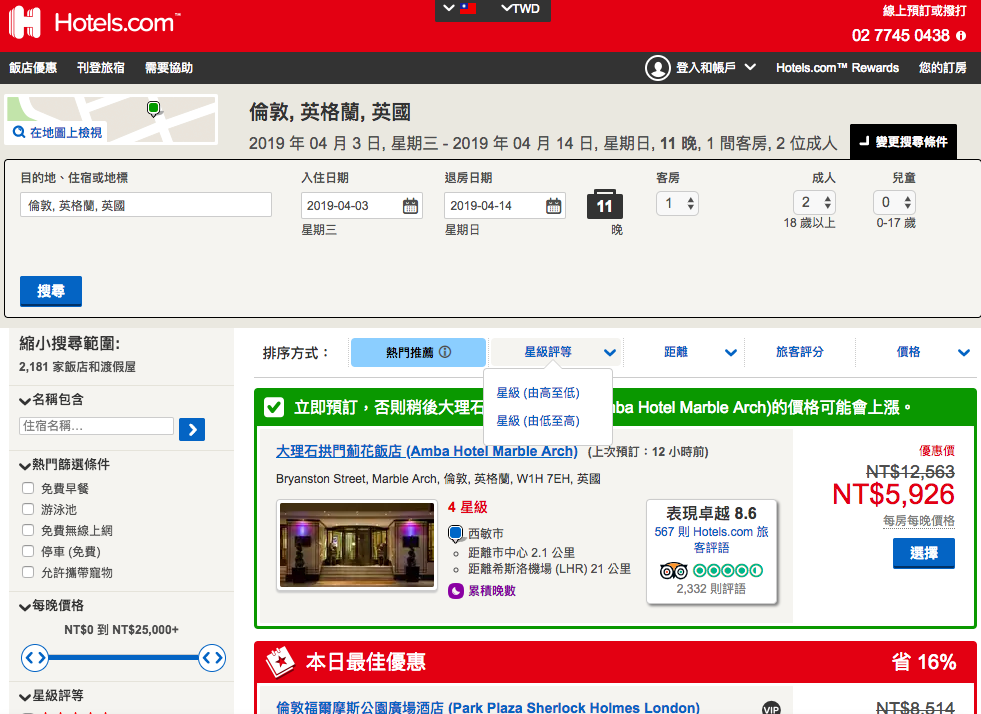Open Park Plaza Sherlock Holmes London link
The height and width of the screenshot is (714, 981).
[488, 708]
